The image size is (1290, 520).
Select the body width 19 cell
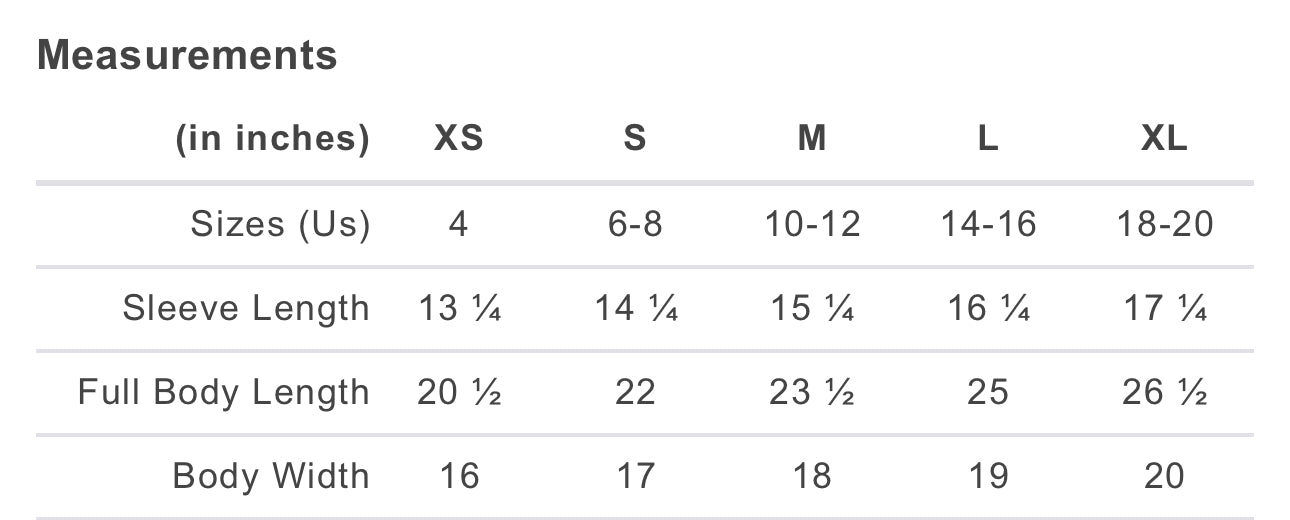(988, 476)
